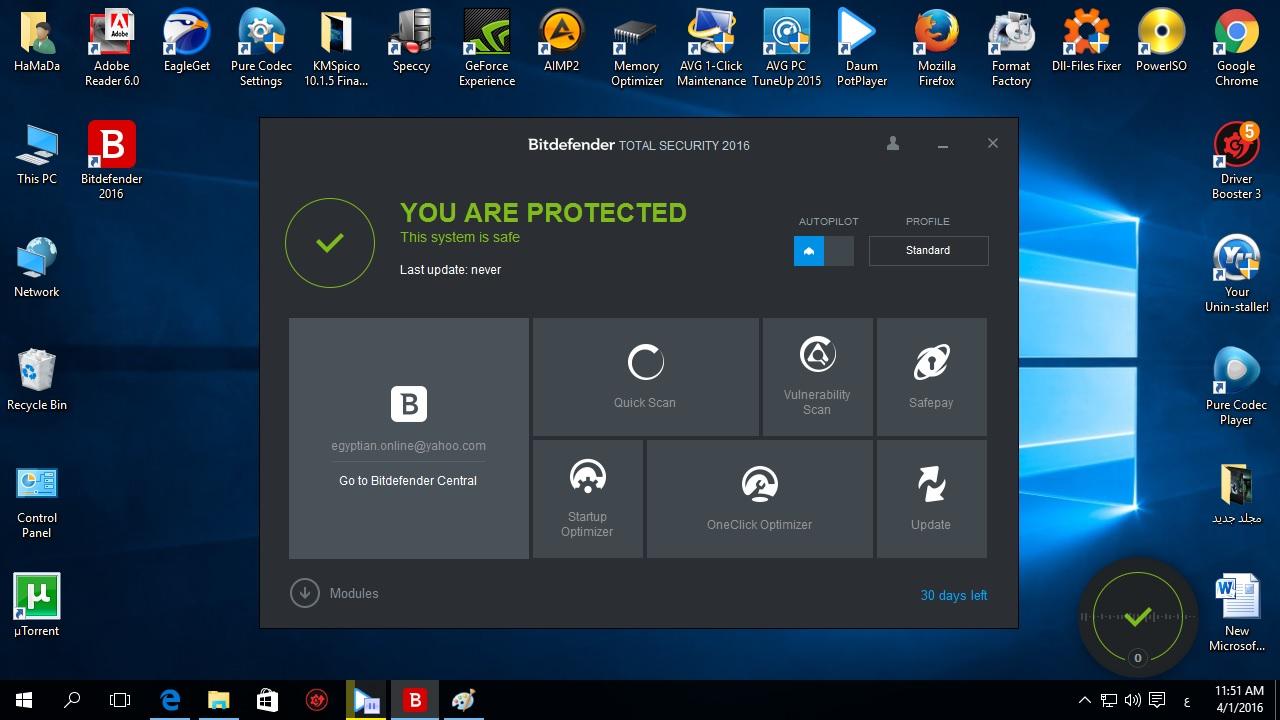This screenshot has height=720, width=1280.
Task: Open the Bitdefender account user icon
Action: 893,144
